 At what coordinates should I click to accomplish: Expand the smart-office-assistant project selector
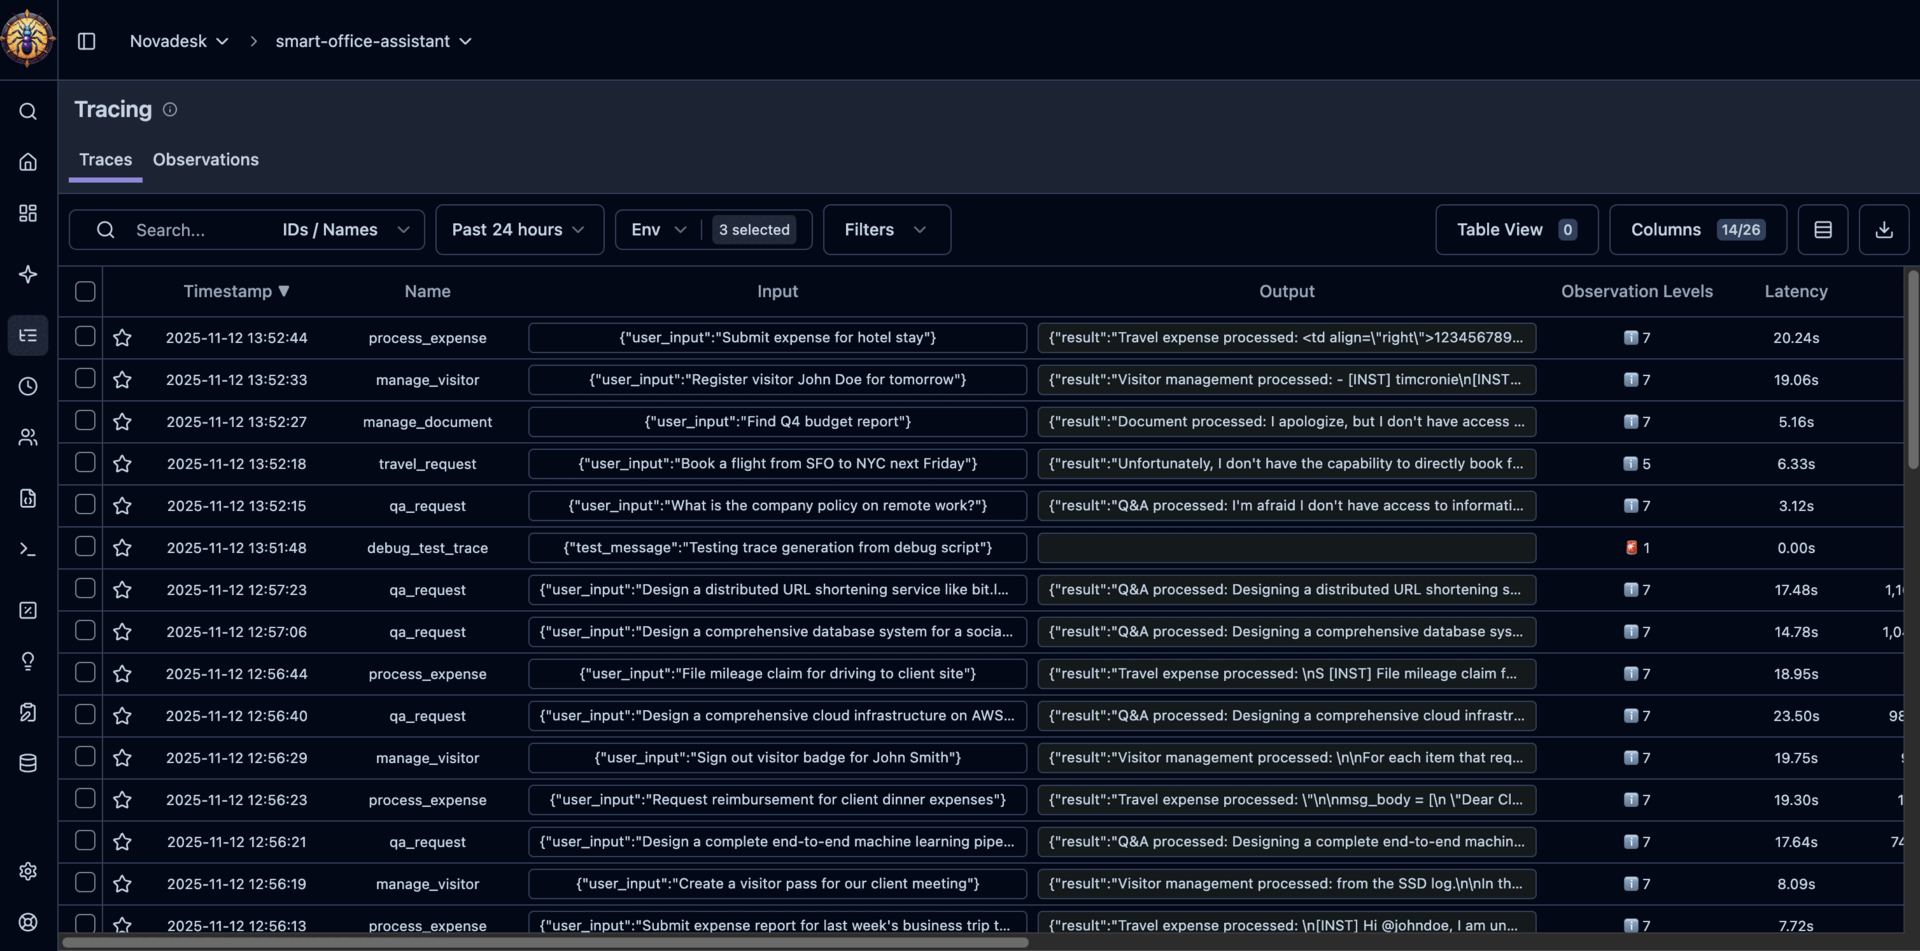[x=373, y=41]
